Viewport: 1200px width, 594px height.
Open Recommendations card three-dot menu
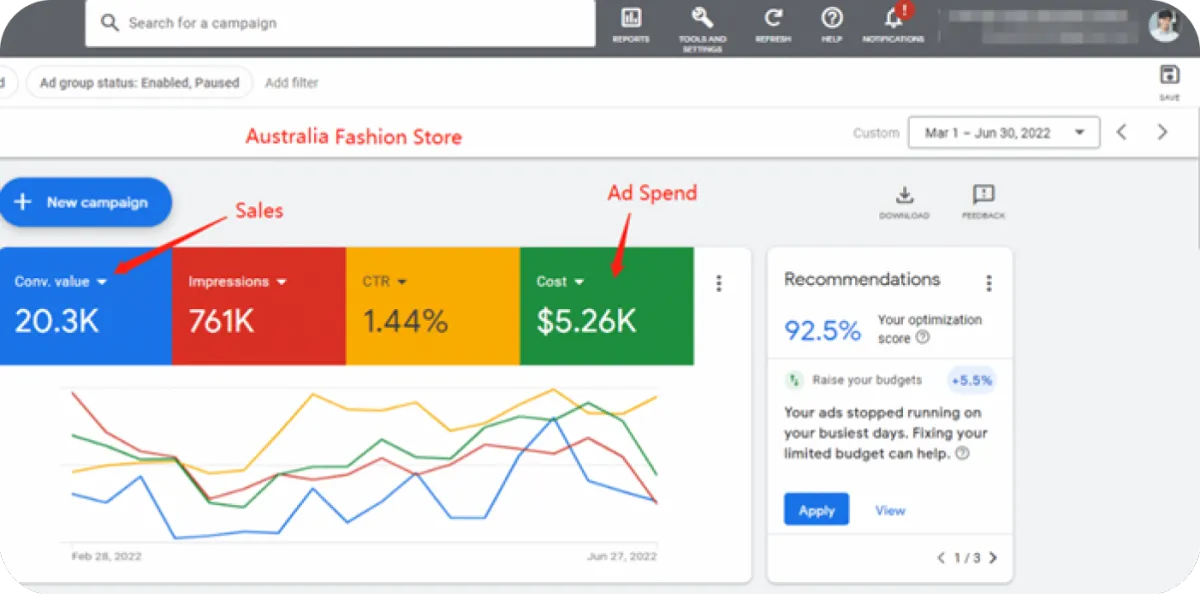[989, 283]
